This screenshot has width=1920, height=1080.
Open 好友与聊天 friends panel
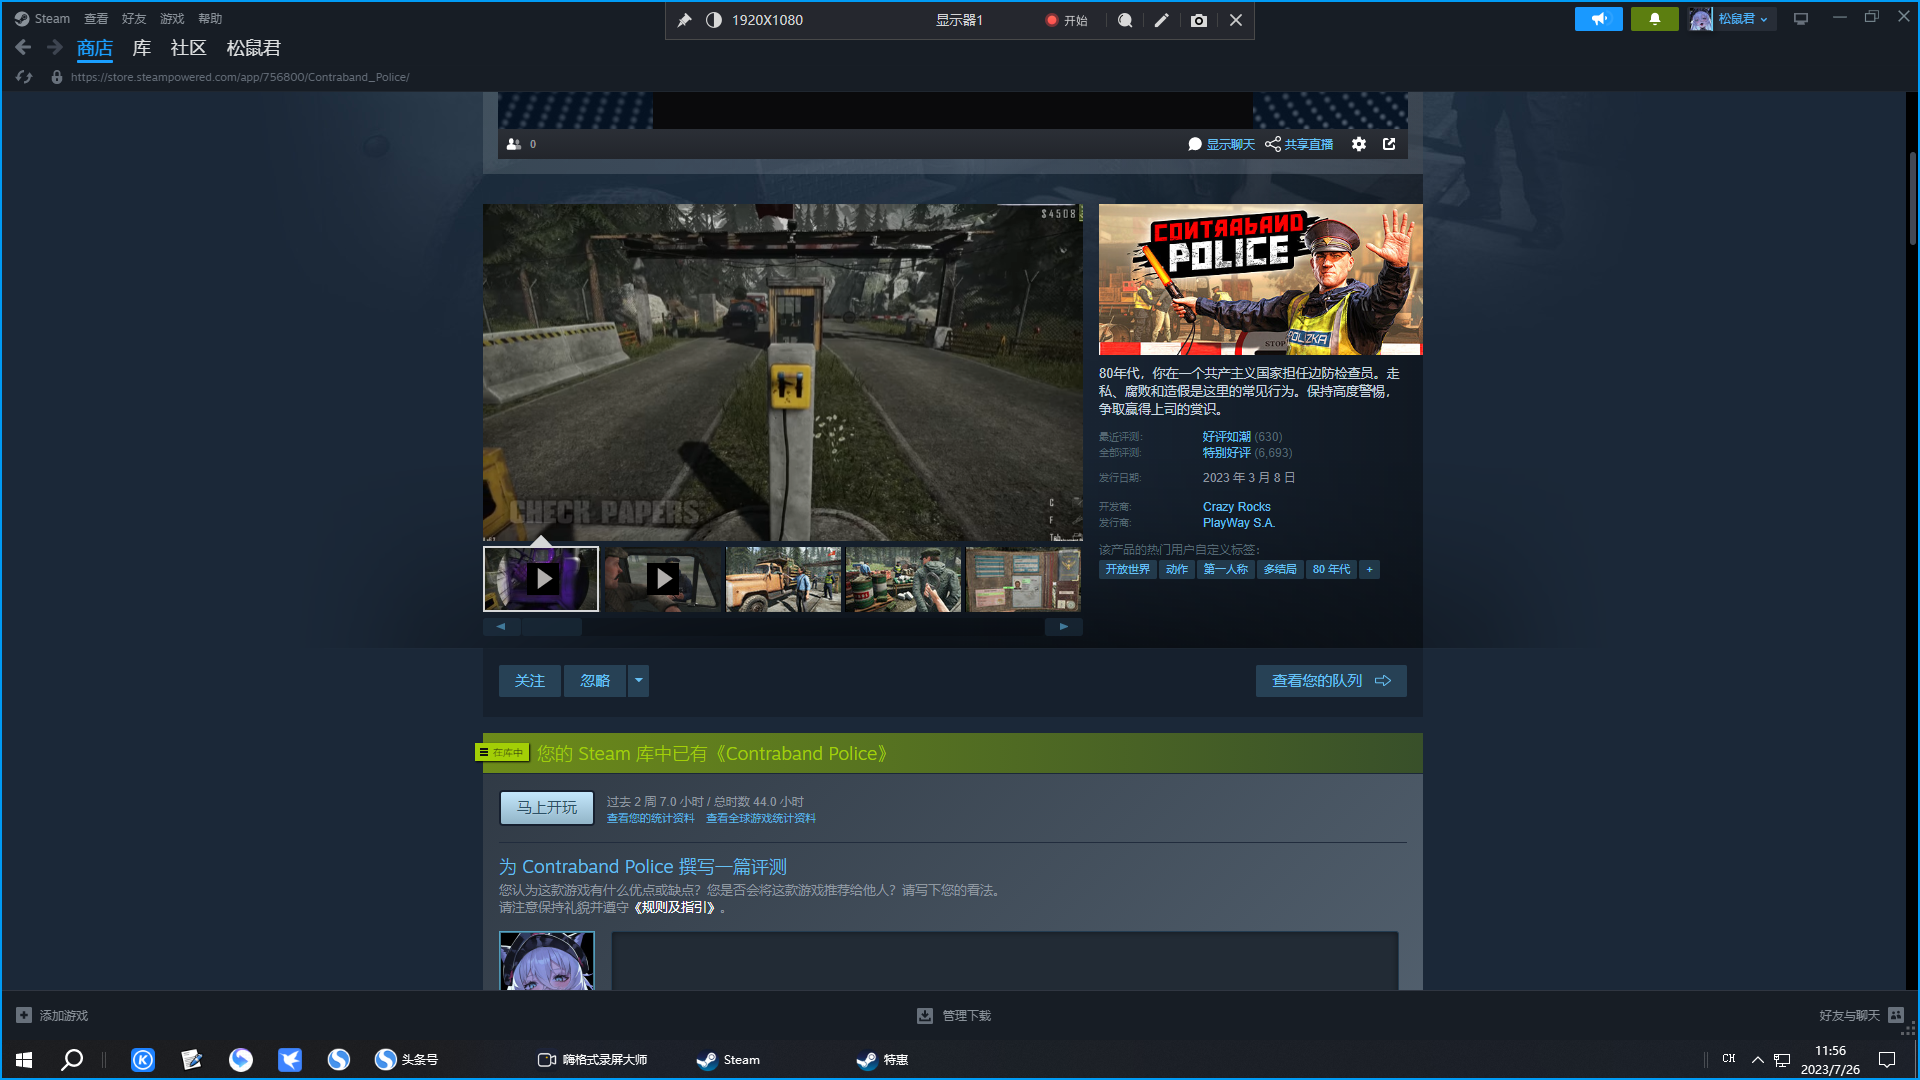[x=1861, y=1015]
